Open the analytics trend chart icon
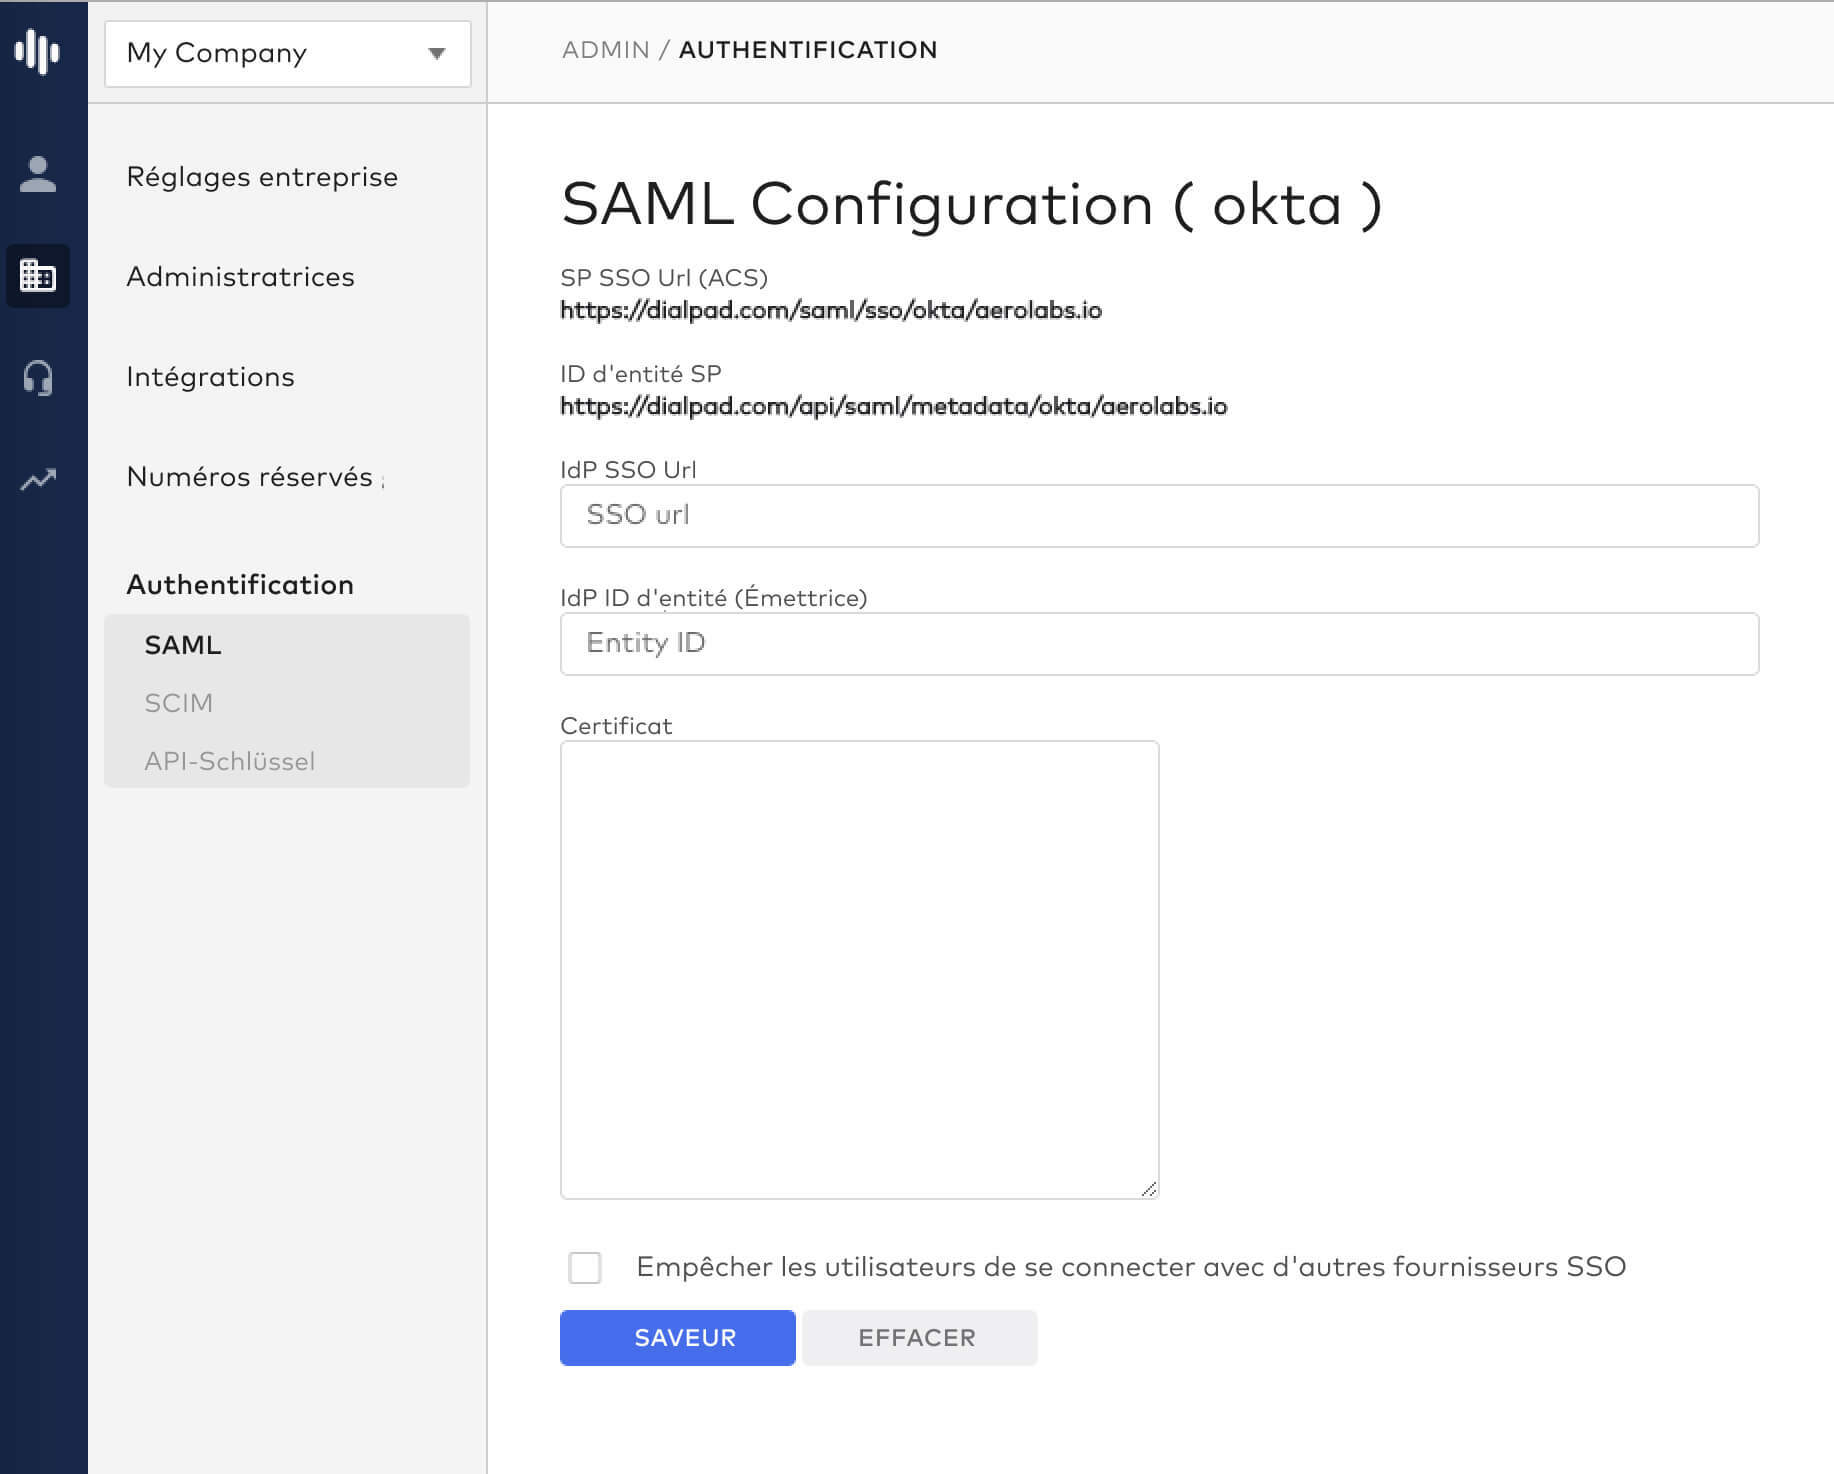This screenshot has height=1474, width=1834. point(38,480)
